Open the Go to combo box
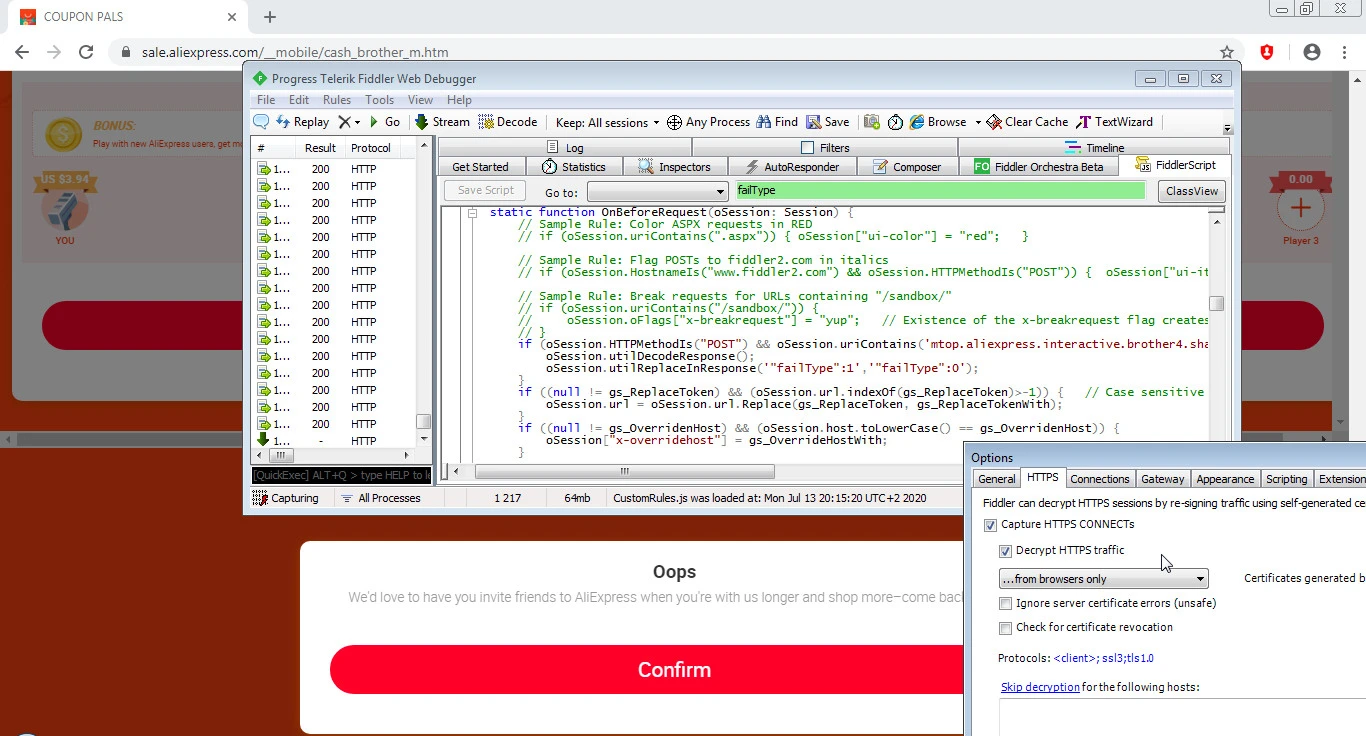This screenshot has width=1366, height=736. (657, 191)
